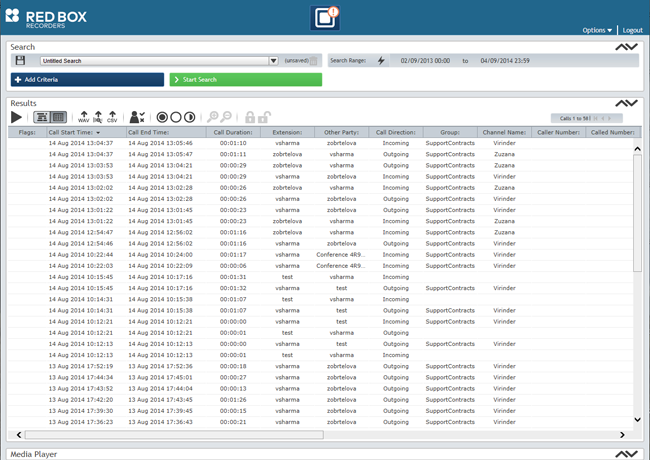Screen dimensions: 650x460
Task: Export selected calls as WAV
Action: [84, 117]
